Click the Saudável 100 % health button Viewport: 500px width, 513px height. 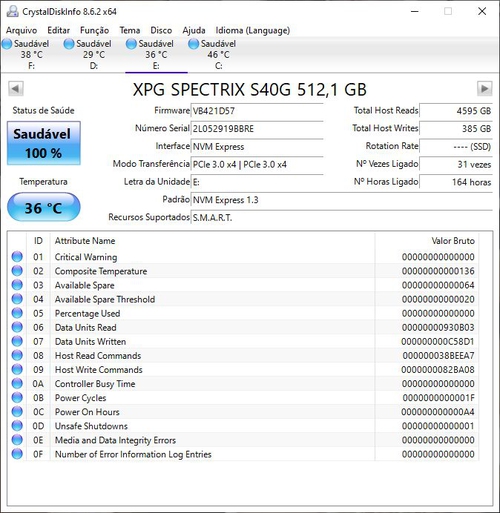pyautogui.click(x=44, y=143)
